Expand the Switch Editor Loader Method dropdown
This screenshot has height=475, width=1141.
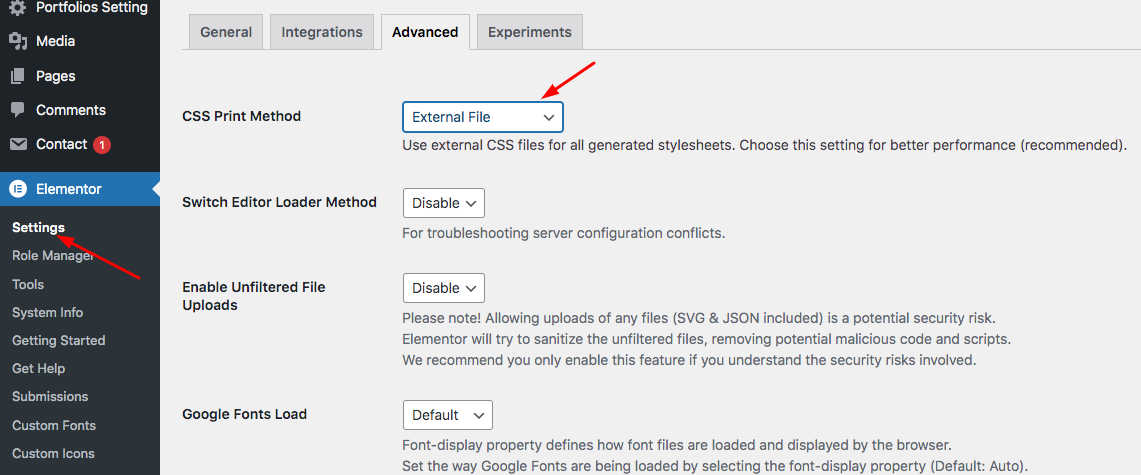(x=443, y=203)
